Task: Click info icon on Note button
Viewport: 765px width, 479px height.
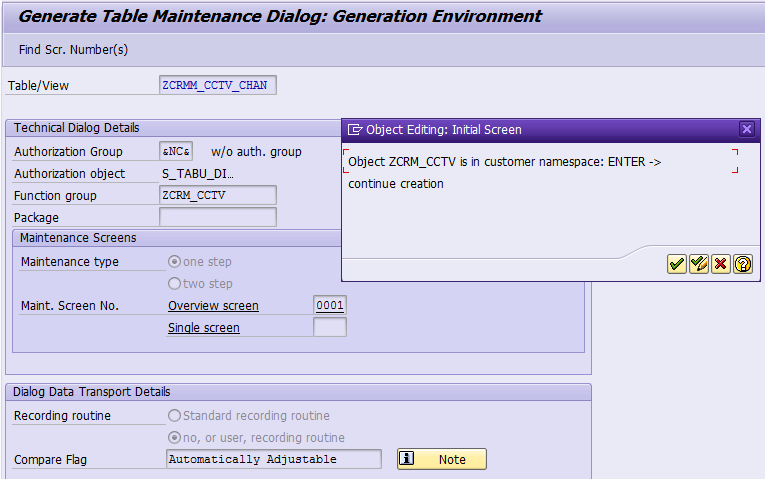Action: coord(406,459)
